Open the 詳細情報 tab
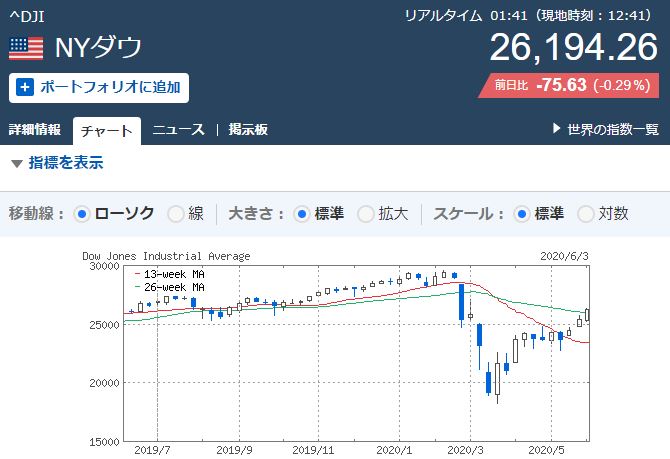This screenshot has width=670, height=459. click(x=35, y=129)
